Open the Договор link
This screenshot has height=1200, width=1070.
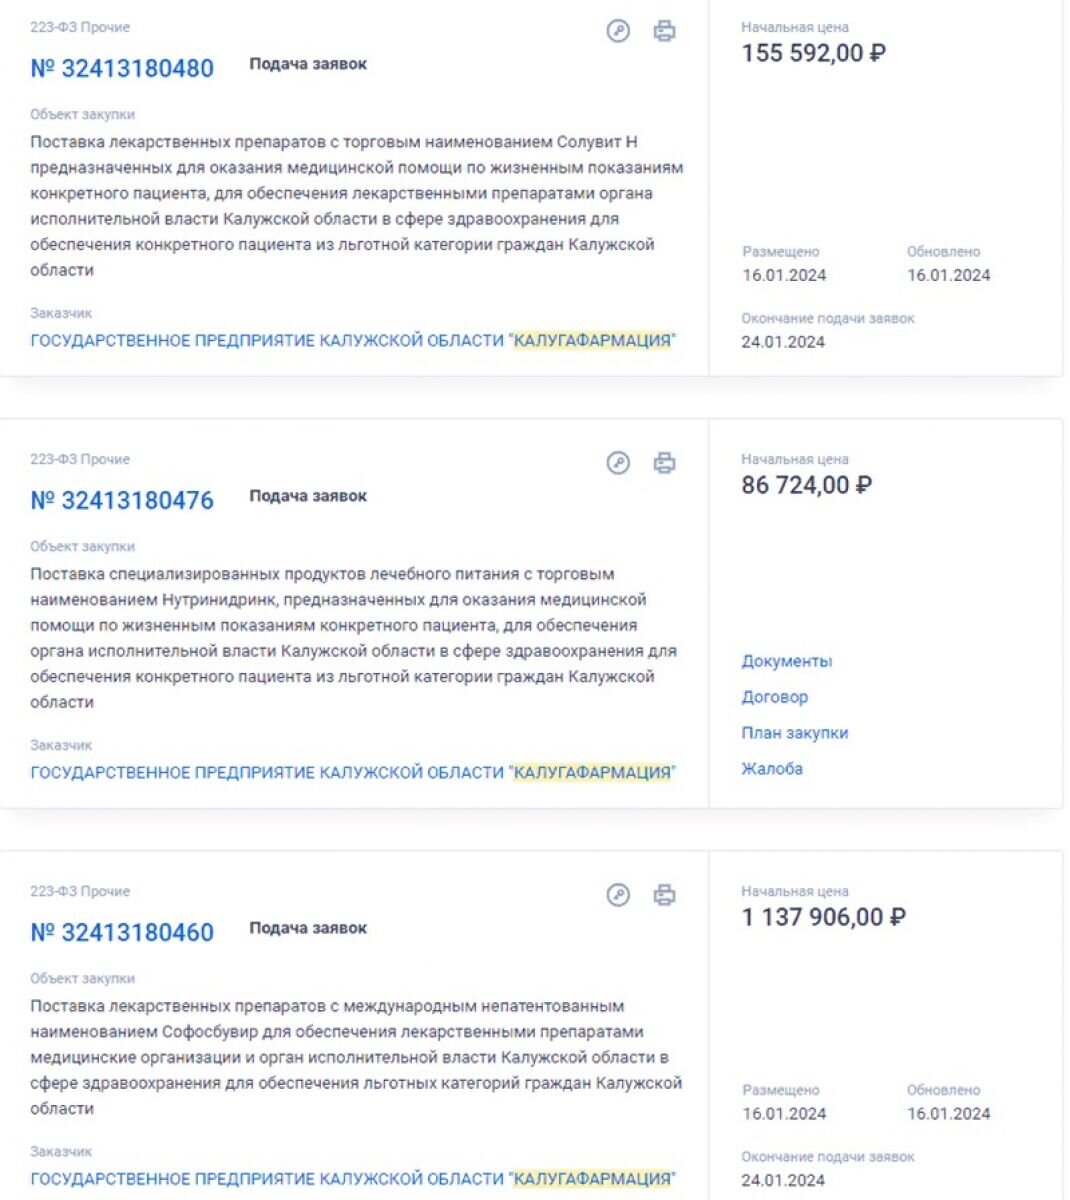coord(775,697)
